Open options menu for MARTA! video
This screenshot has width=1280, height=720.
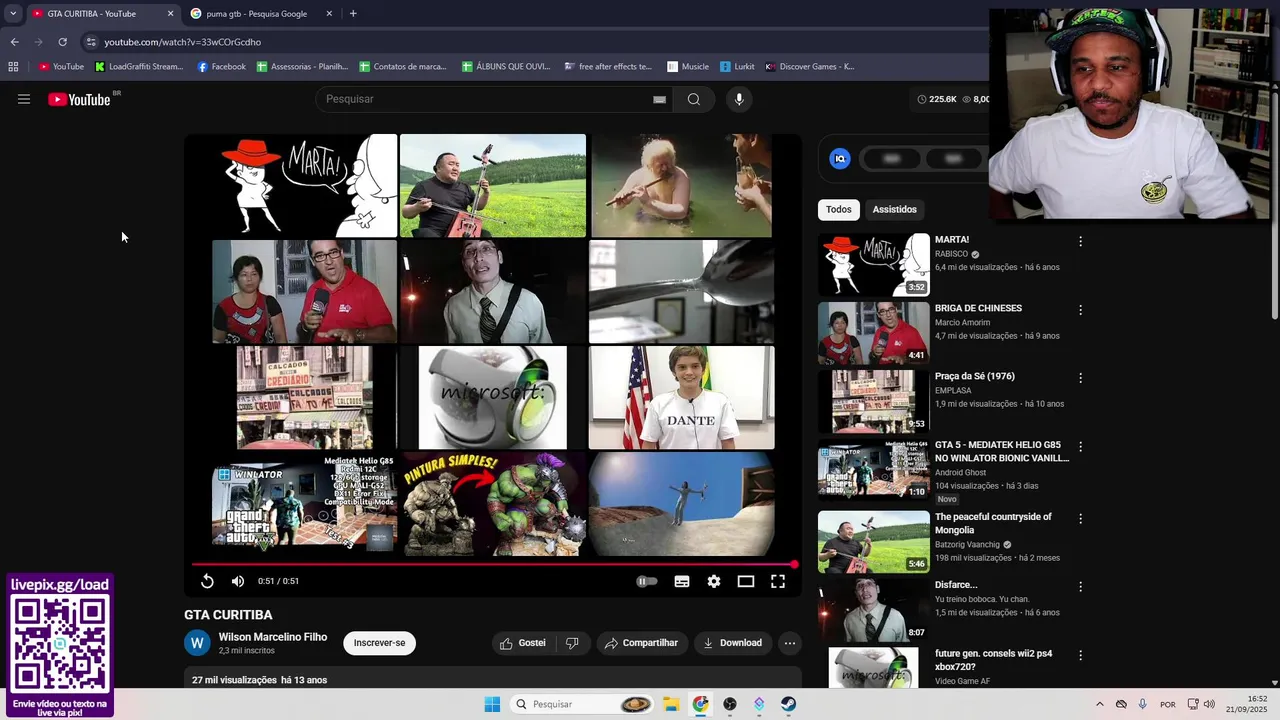click(1080, 241)
